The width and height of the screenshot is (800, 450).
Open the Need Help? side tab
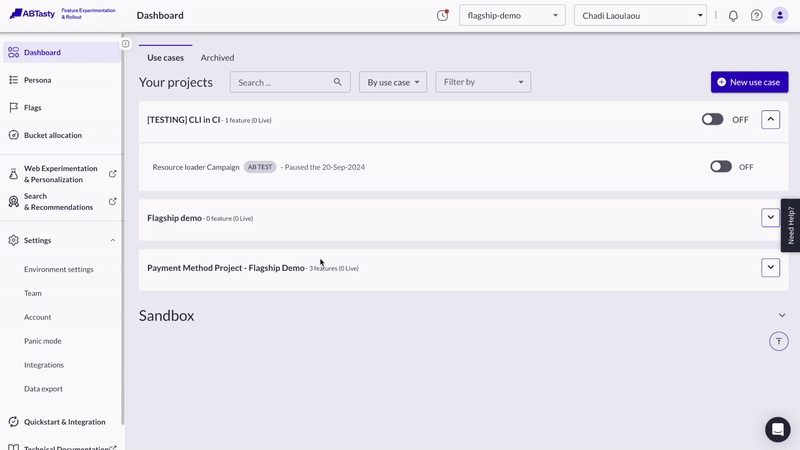coord(790,225)
